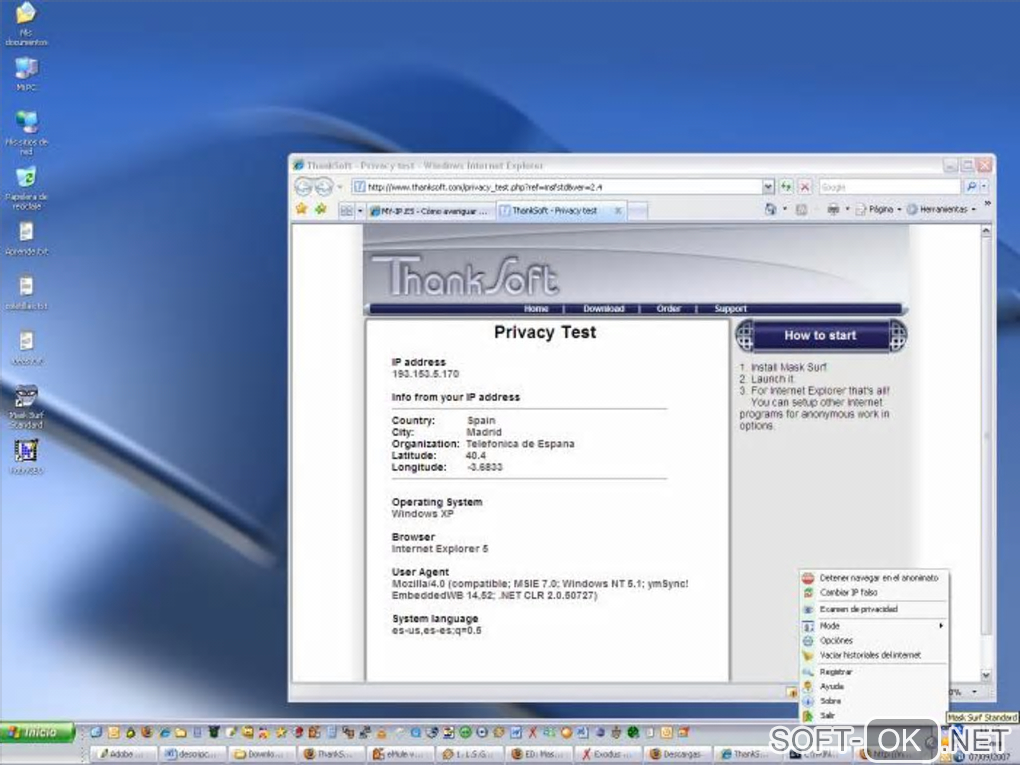This screenshot has height=765, width=1020.
Task: Switch to Exodus taskbar button
Action: click(607, 754)
